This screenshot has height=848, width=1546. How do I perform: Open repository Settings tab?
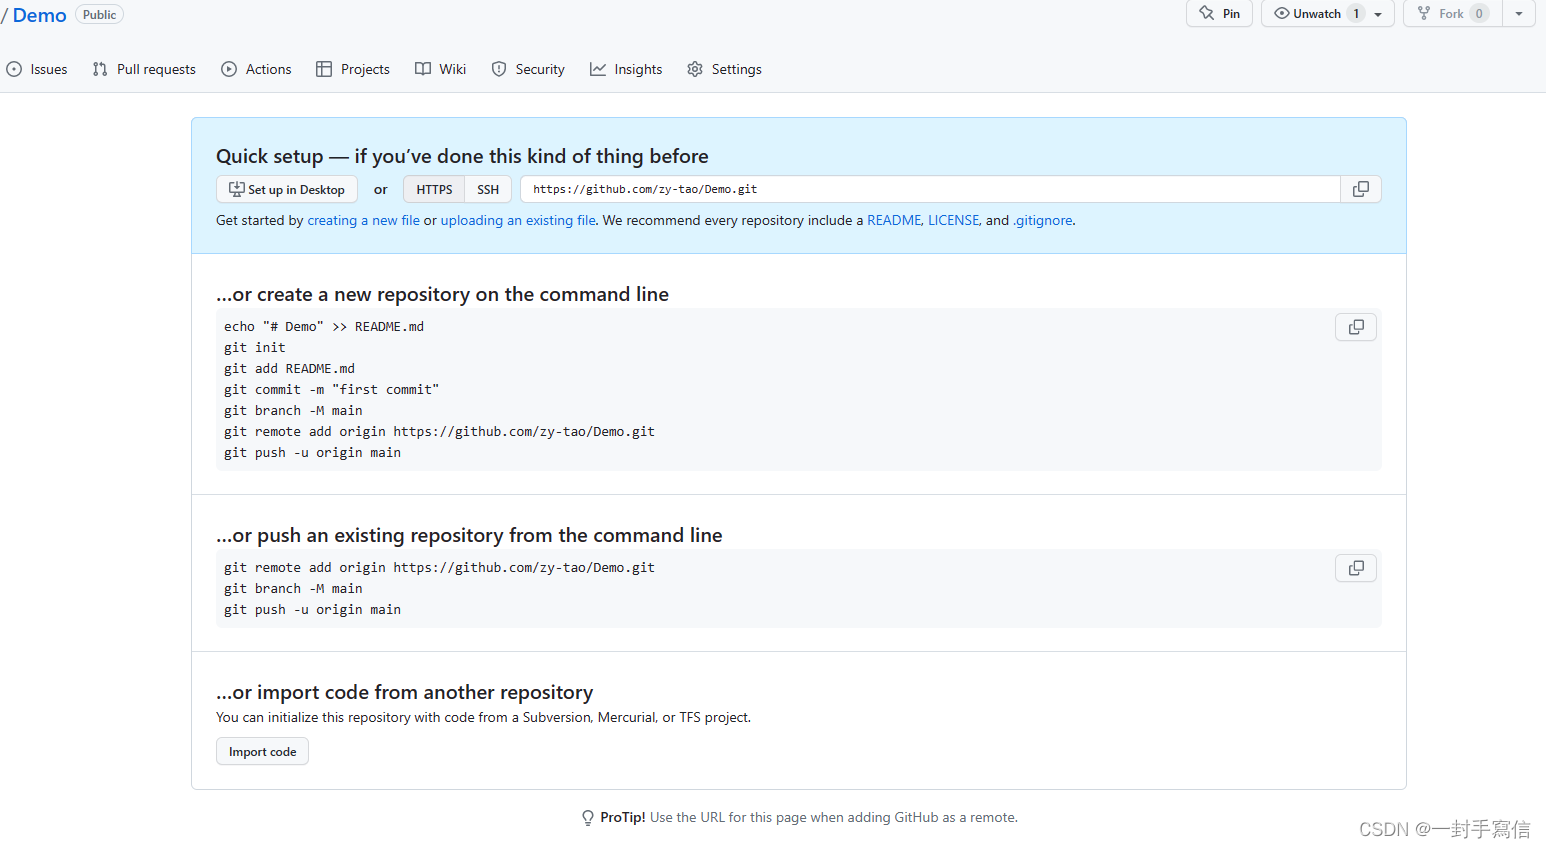point(725,69)
